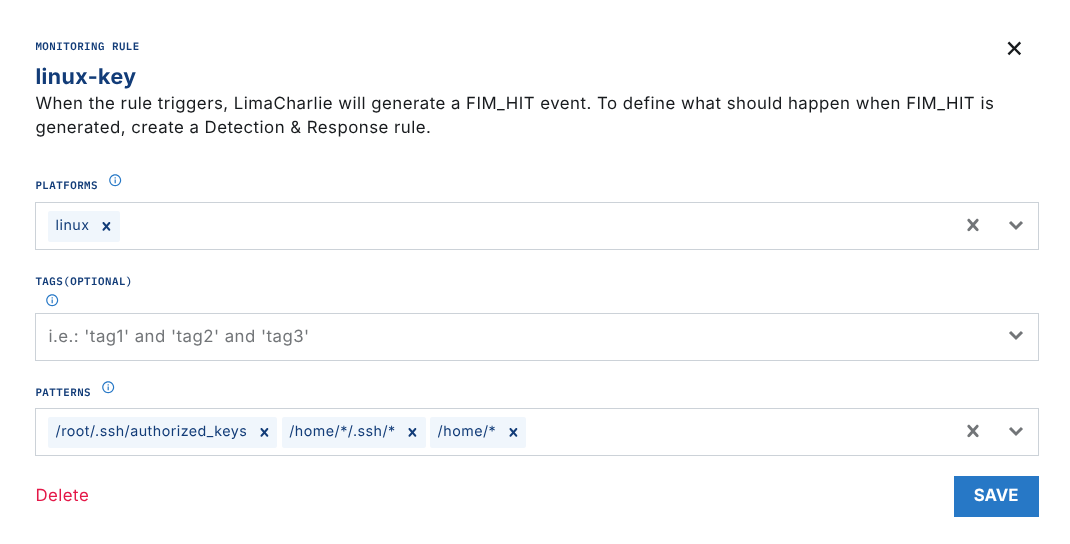The height and width of the screenshot is (544, 1070).
Task: Clear all patterns in the field
Action: [972, 432]
